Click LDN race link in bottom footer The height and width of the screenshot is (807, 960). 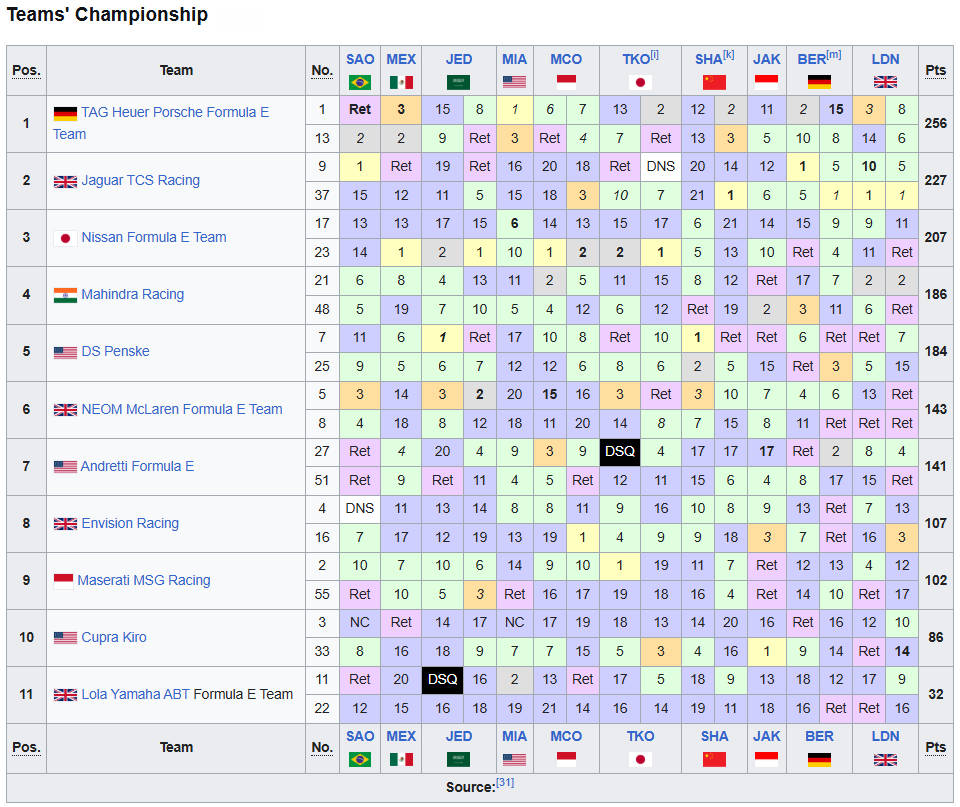(885, 737)
